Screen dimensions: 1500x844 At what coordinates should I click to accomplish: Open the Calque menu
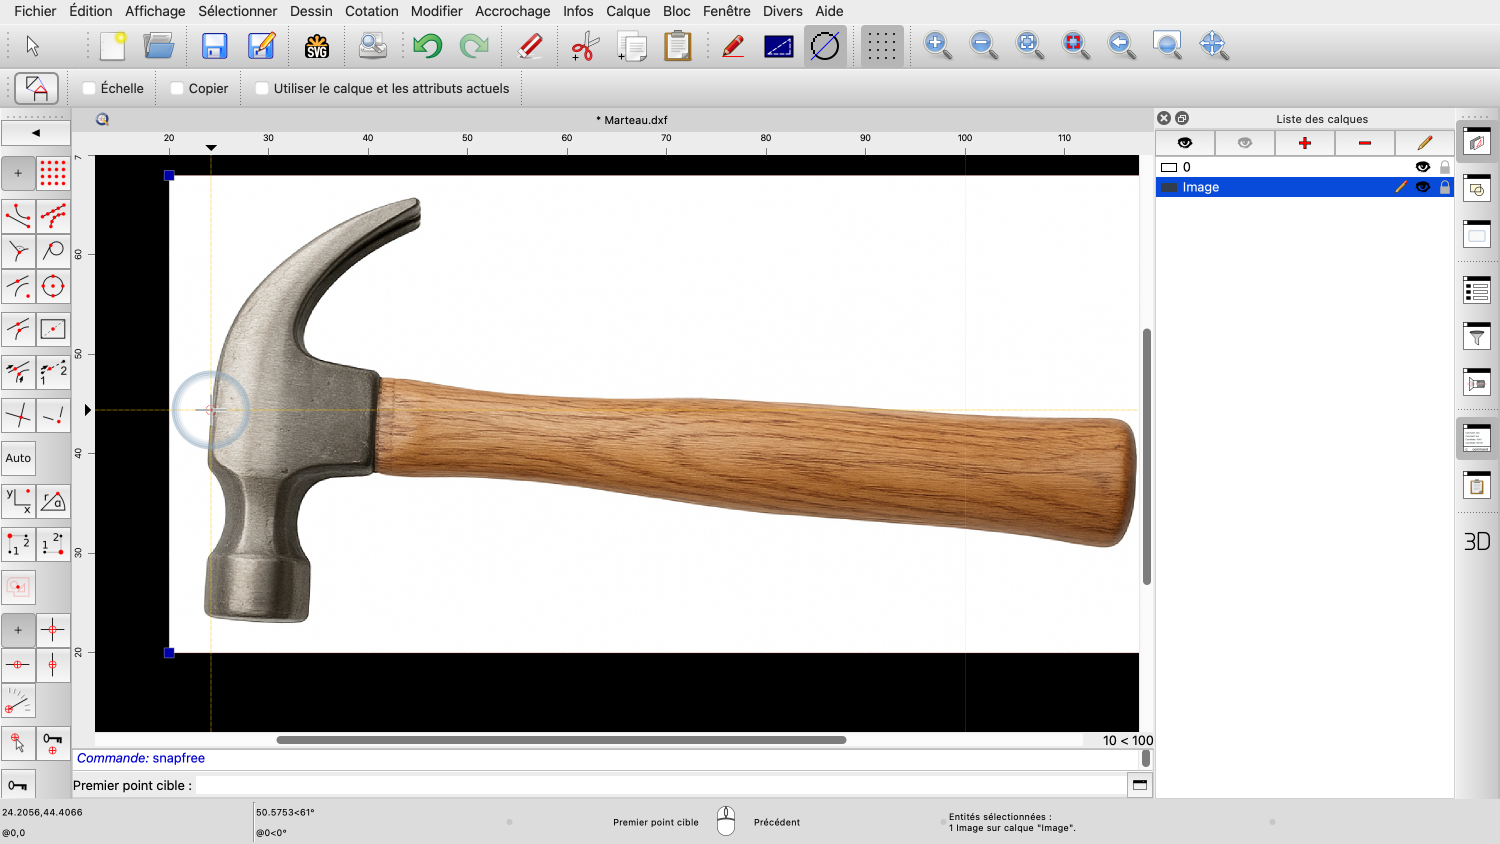point(627,11)
